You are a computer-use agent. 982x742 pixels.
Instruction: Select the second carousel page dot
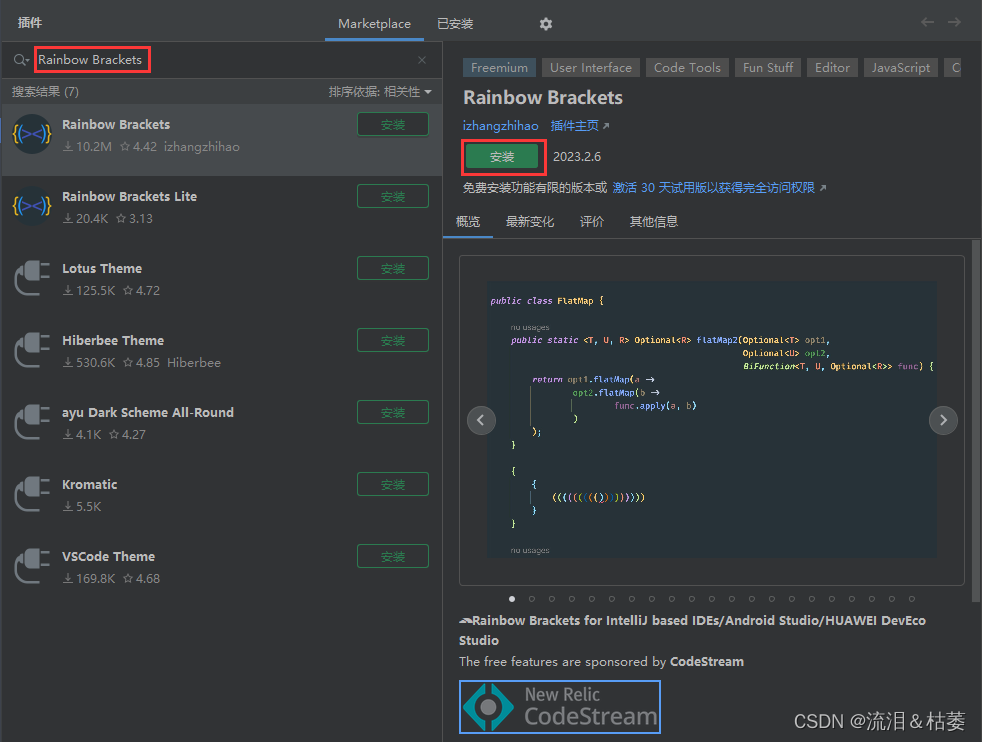pos(532,599)
